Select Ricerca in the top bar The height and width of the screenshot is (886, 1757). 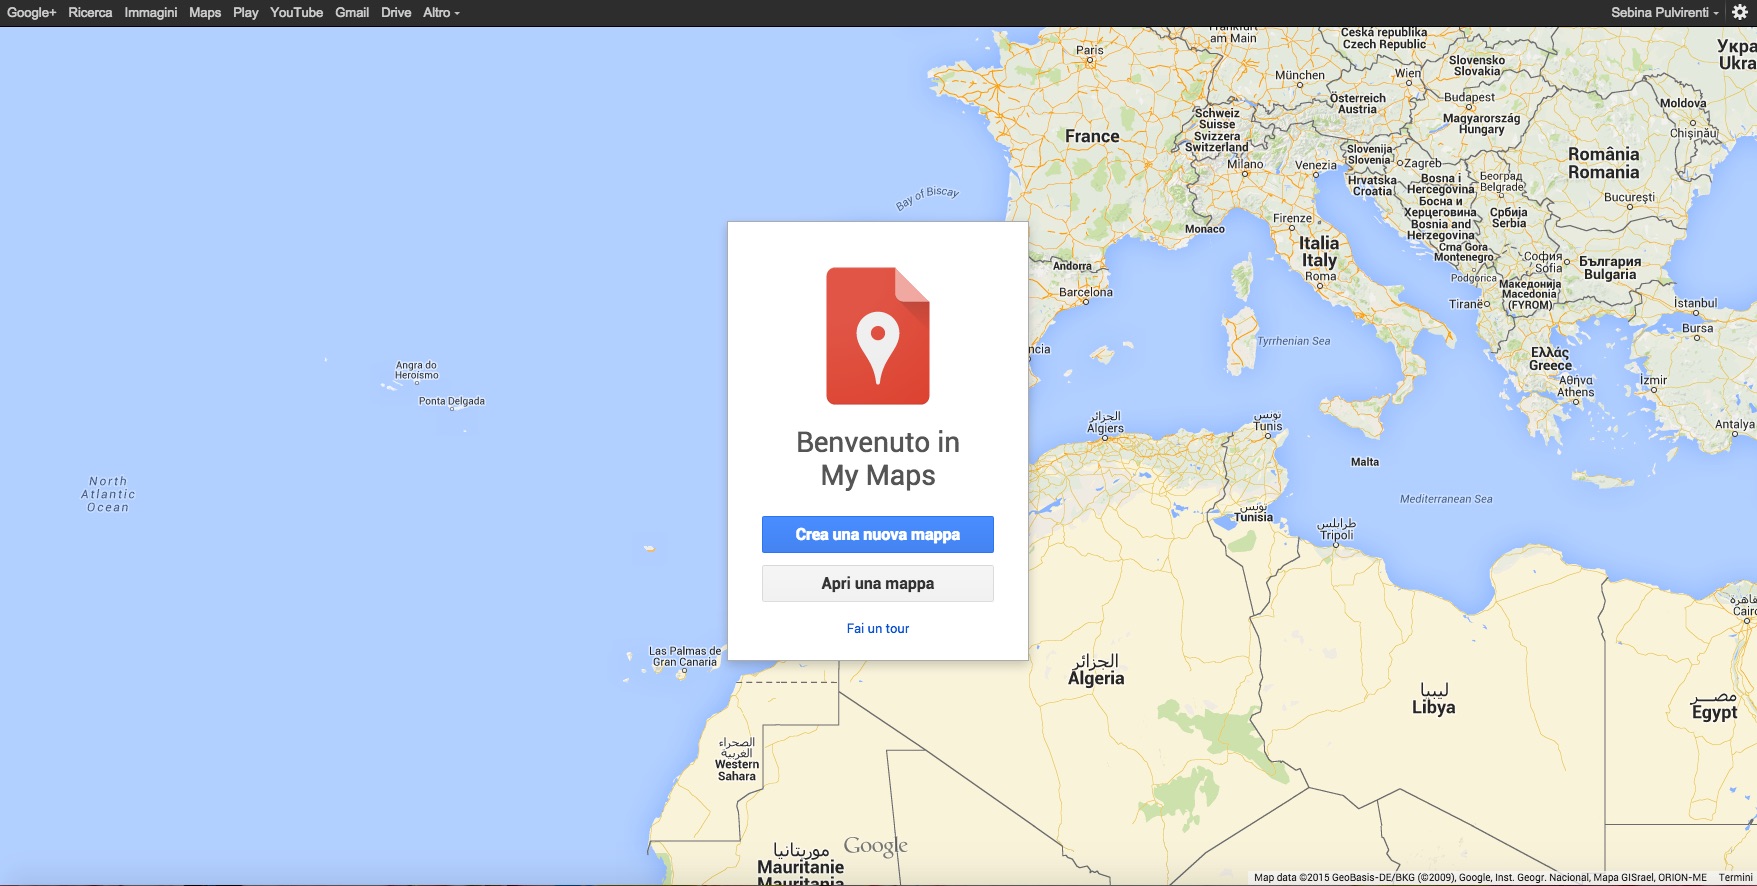[x=90, y=12]
